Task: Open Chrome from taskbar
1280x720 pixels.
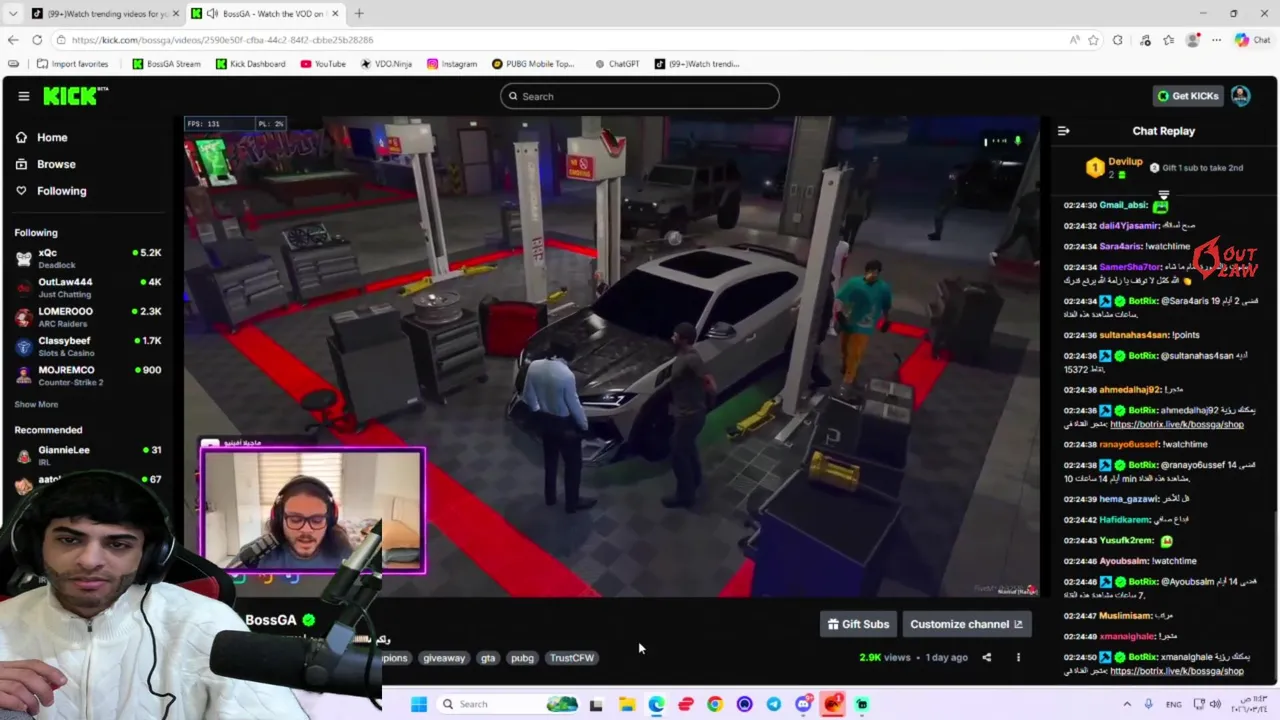Action: [715, 704]
